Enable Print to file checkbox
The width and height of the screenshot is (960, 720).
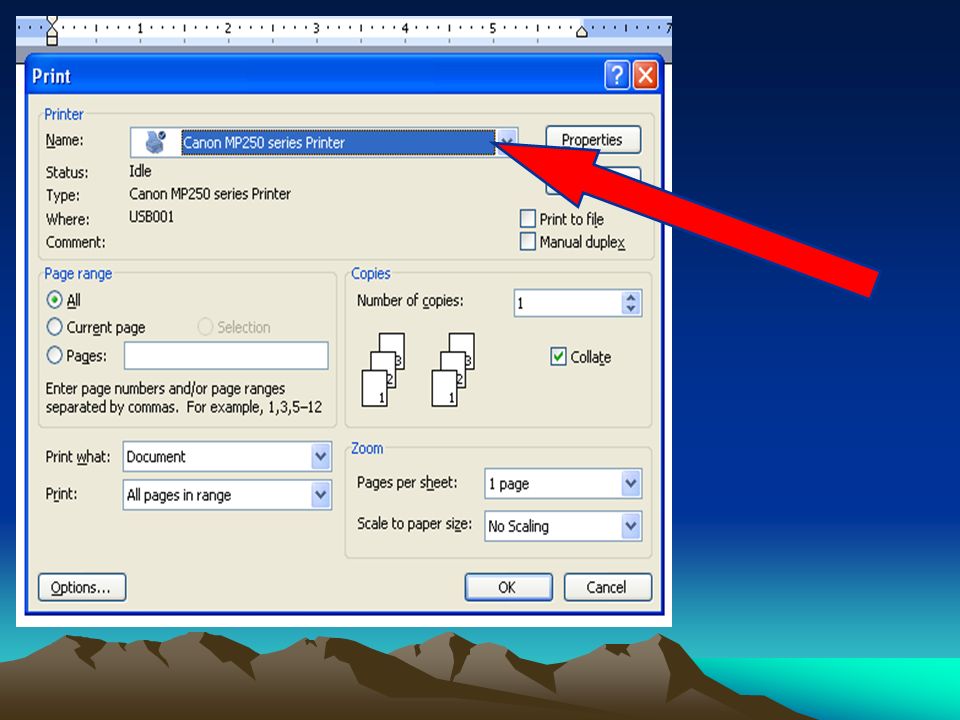(x=527, y=219)
